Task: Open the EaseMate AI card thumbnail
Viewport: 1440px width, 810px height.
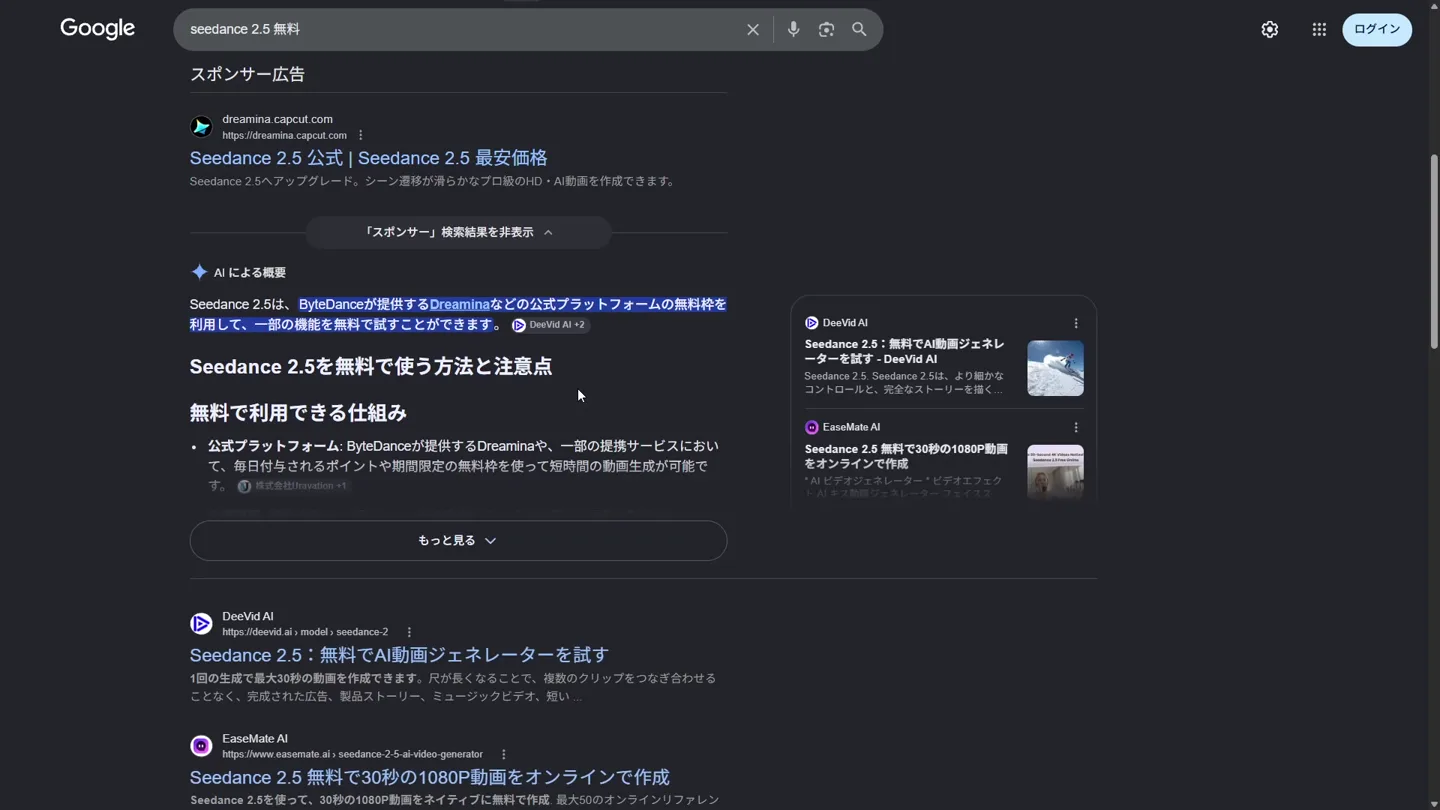Action: [x=1055, y=472]
